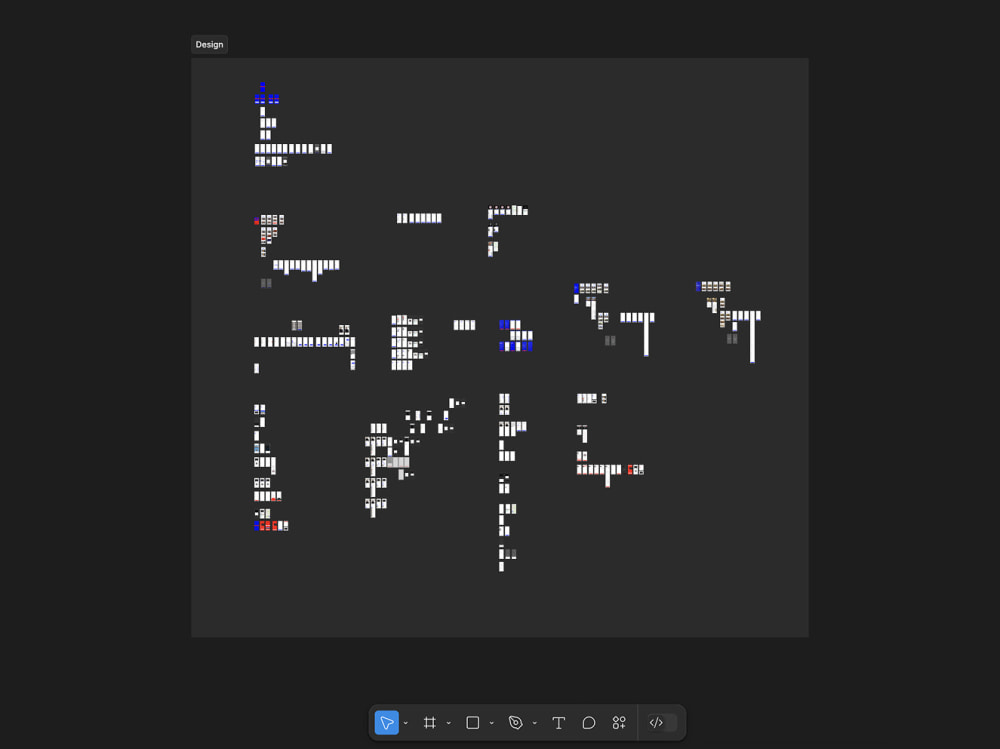This screenshot has height=749, width=1000.
Task: Expand shape tools dropdown arrow
Action: (492, 723)
